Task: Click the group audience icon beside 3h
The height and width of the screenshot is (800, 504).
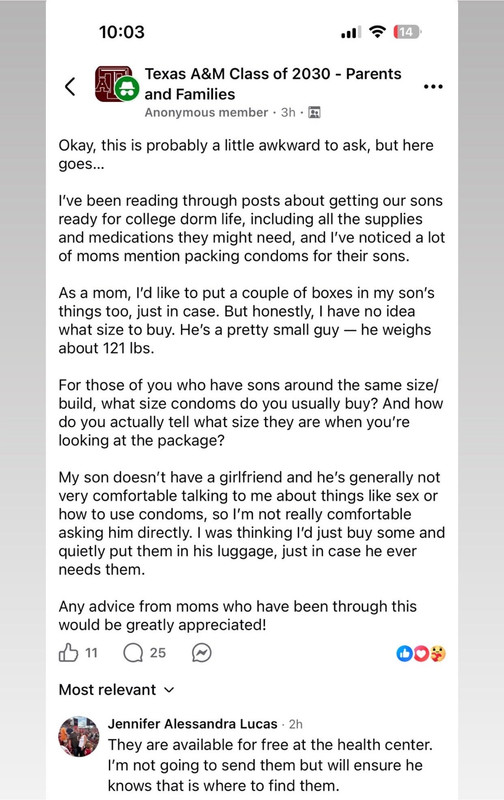Action: pos(315,112)
